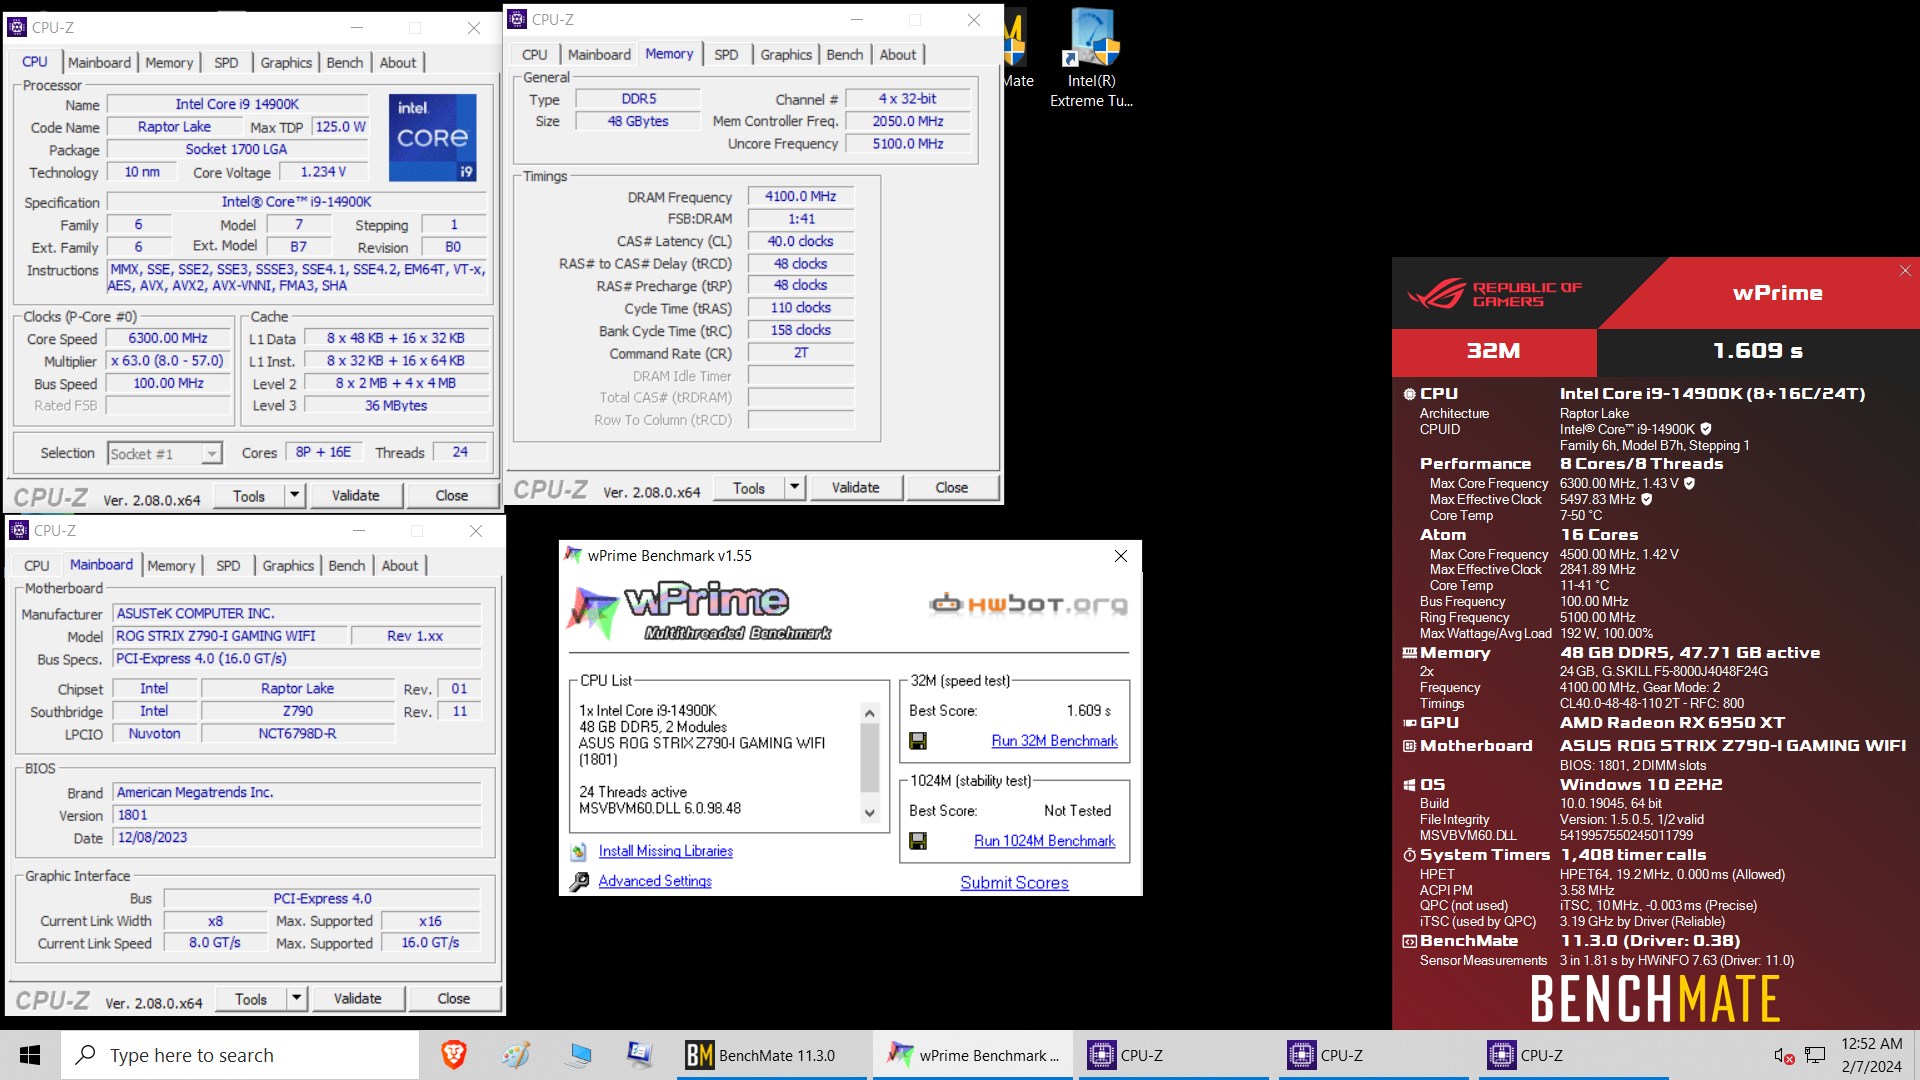Click the Intel Core i9 logo in CPU-Z
The height and width of the screenshot is (1080, 1920).
tap(432, 138)
